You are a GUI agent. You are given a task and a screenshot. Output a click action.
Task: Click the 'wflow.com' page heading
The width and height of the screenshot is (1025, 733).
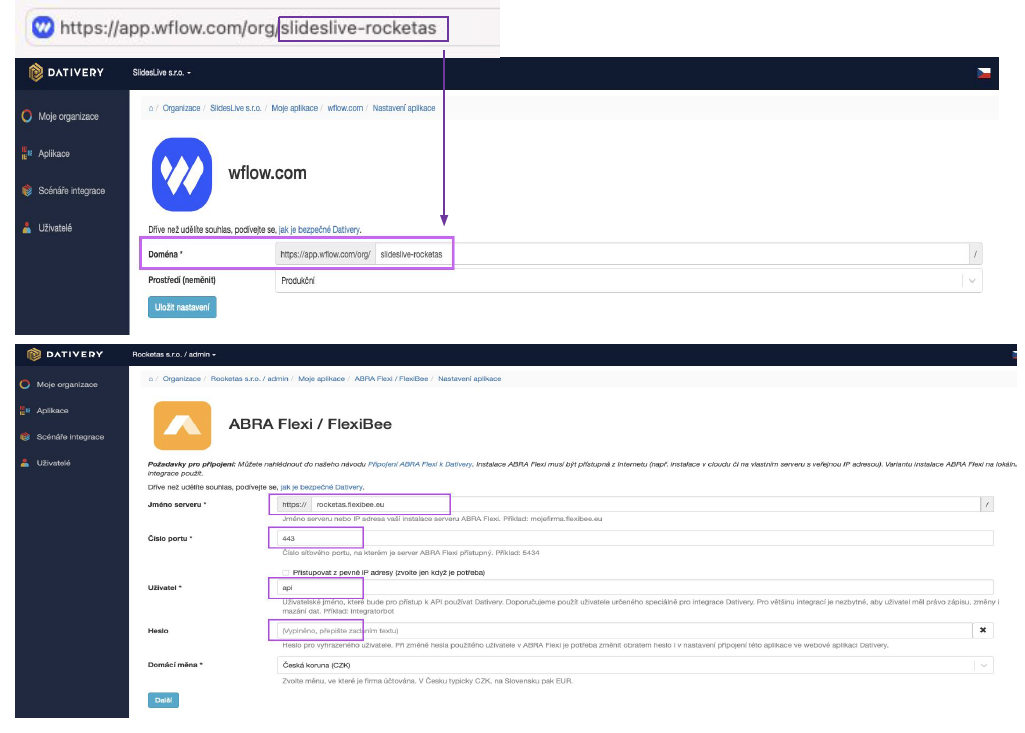[267, 173]
